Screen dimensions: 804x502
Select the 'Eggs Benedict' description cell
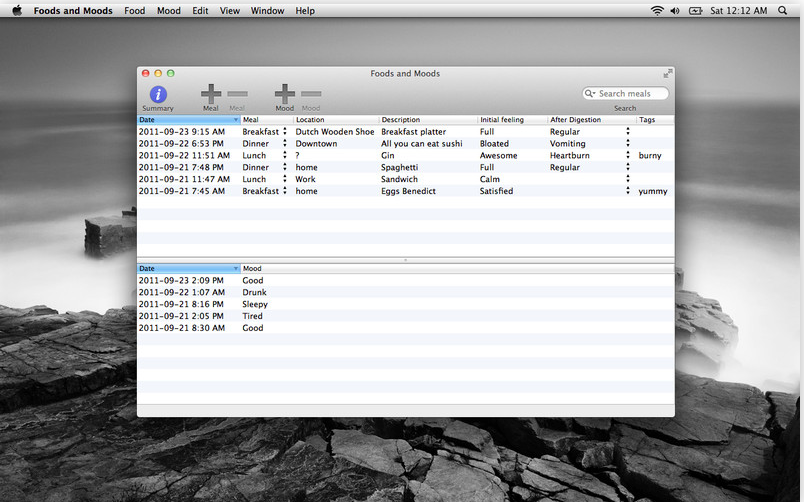pos(408,190)
